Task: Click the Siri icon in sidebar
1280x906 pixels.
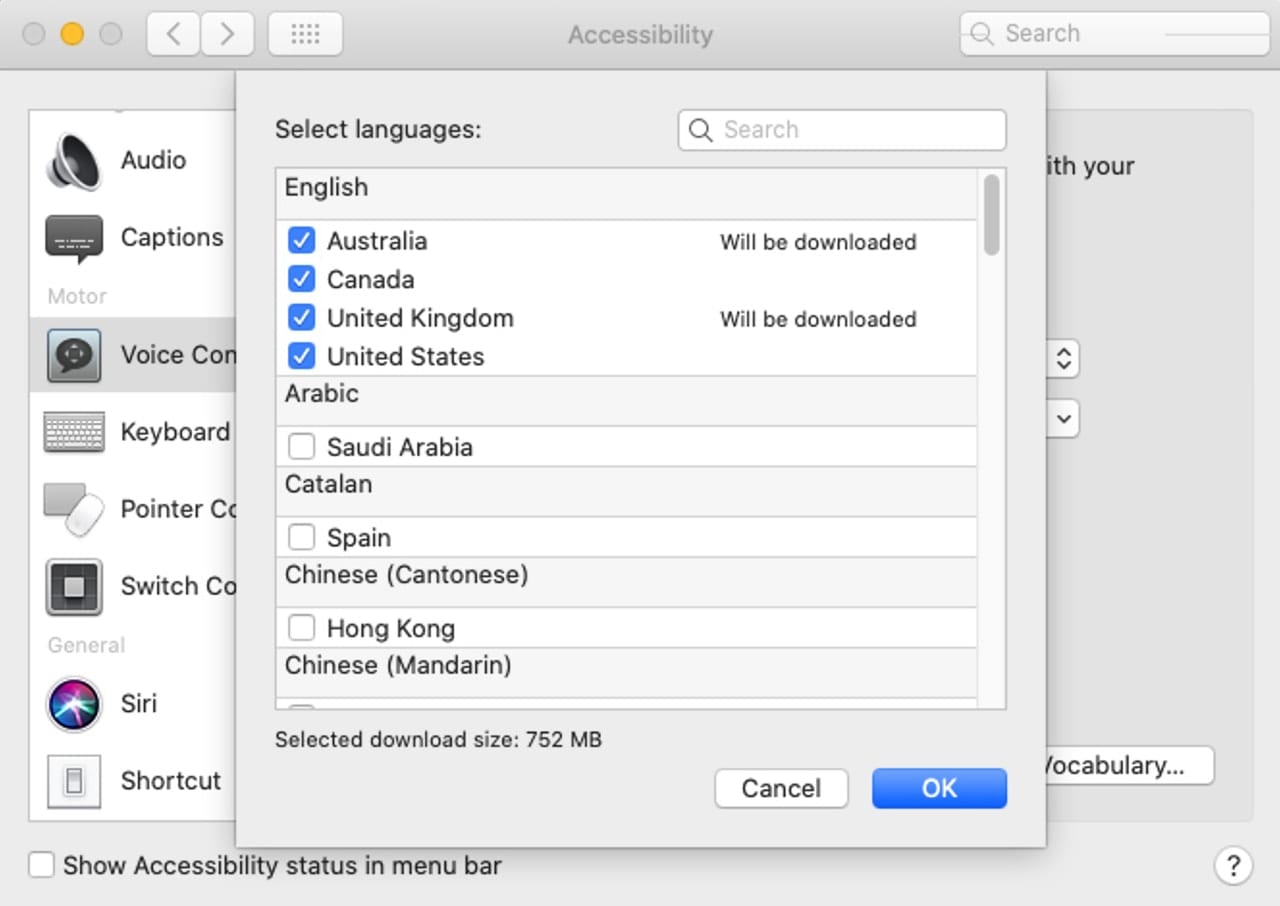Action: 74,704
